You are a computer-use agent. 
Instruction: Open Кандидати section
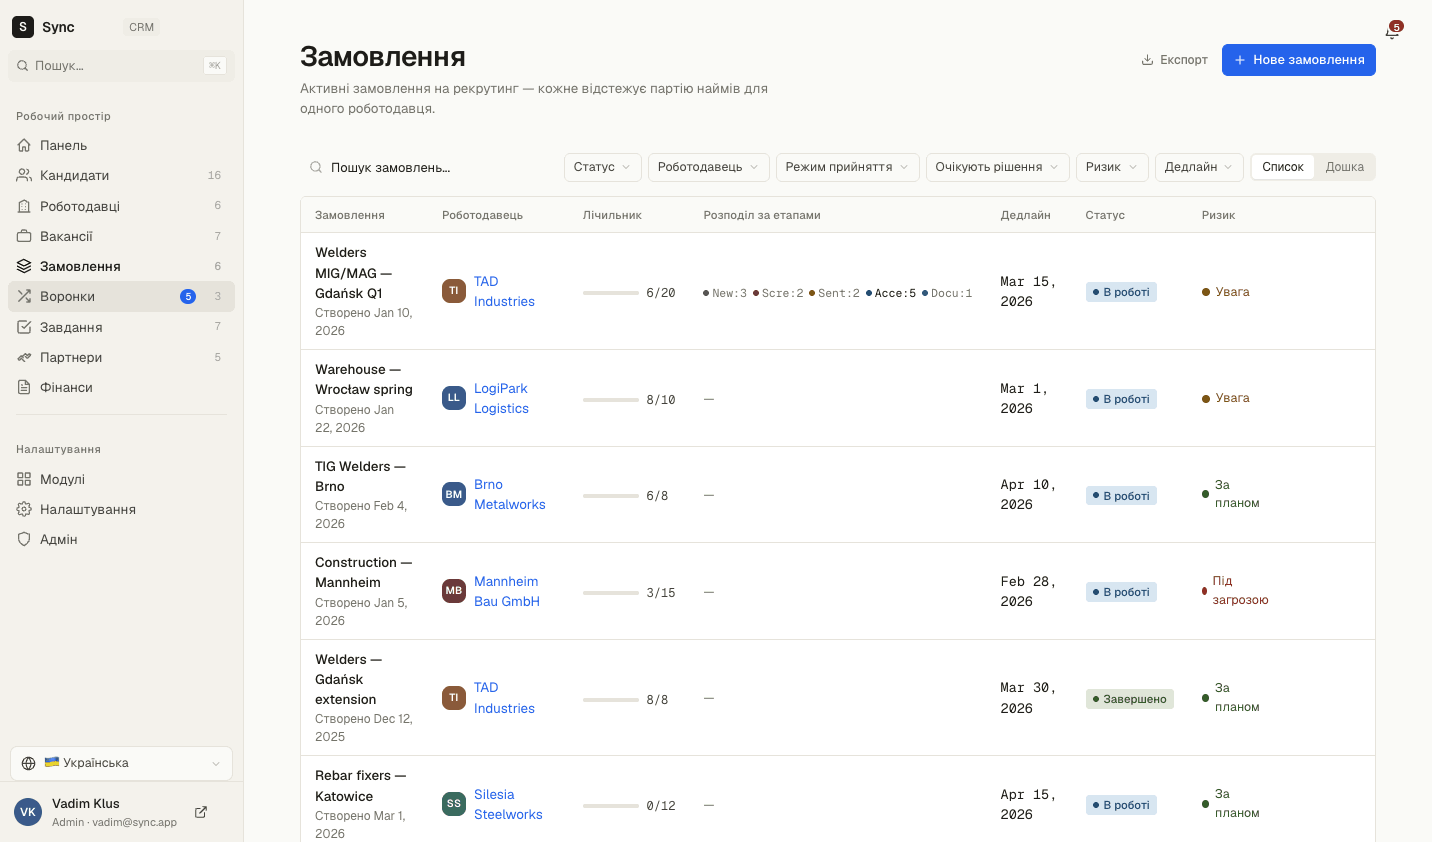(121, 175)
